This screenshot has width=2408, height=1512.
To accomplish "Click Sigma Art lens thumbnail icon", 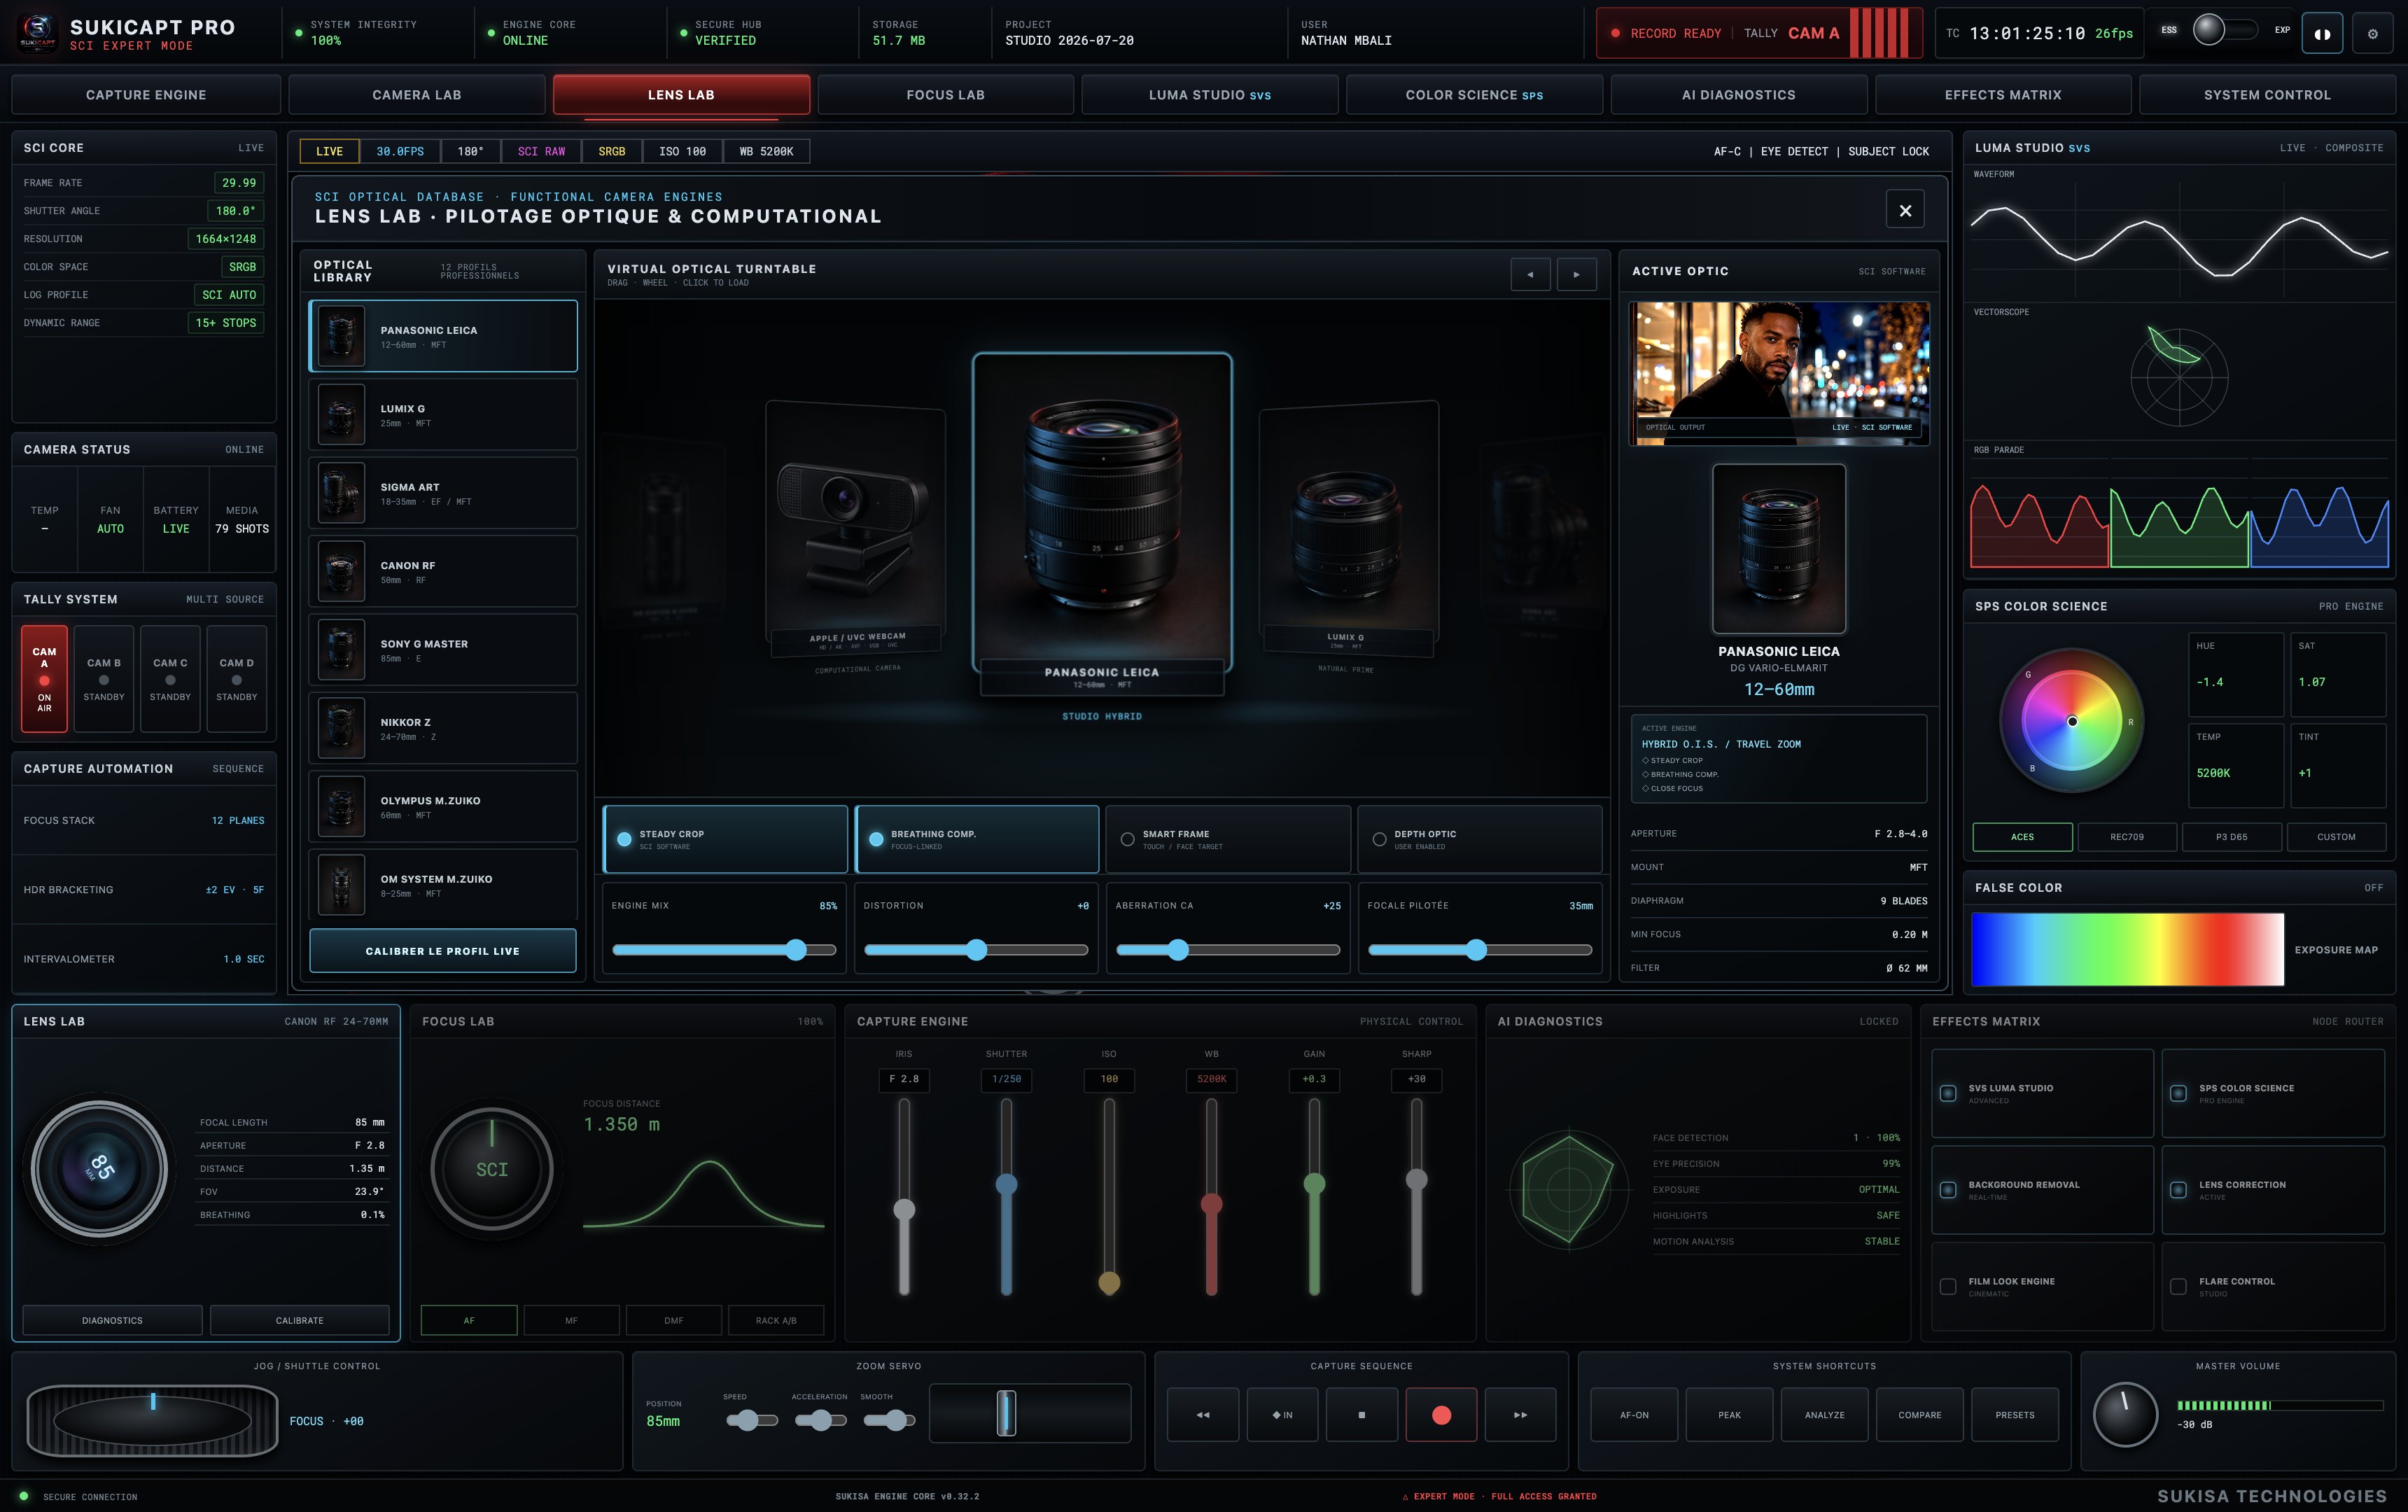I will point(341,493).
